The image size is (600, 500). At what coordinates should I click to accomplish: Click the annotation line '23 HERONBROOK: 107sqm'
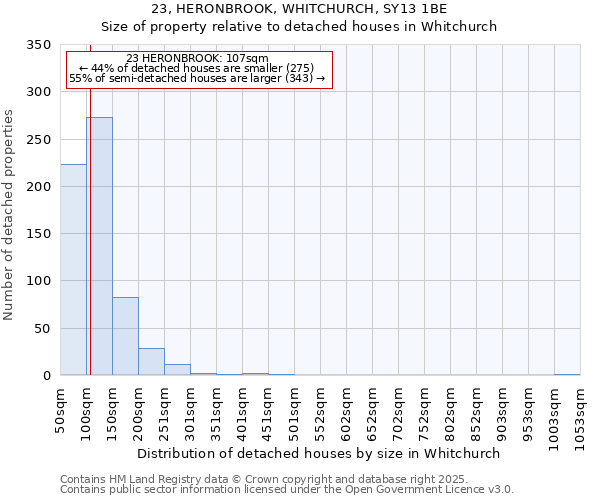tap(197, 58)
